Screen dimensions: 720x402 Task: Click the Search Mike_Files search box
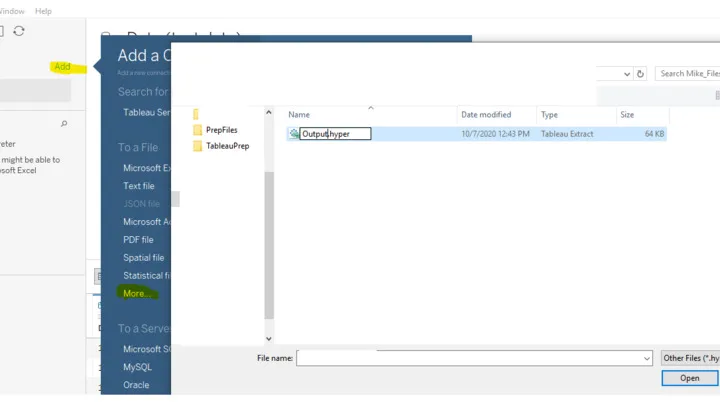688,74
